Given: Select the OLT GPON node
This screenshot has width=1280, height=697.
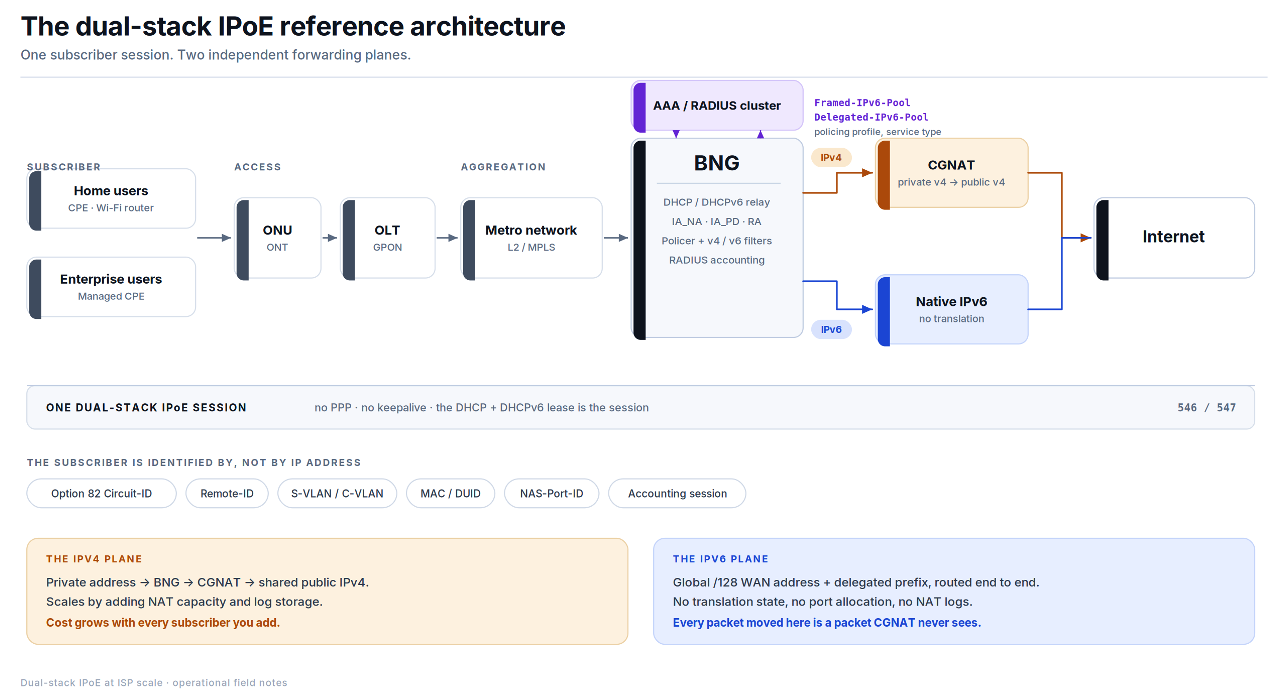Looking at the screenshot, I should [x=388, y=238].
